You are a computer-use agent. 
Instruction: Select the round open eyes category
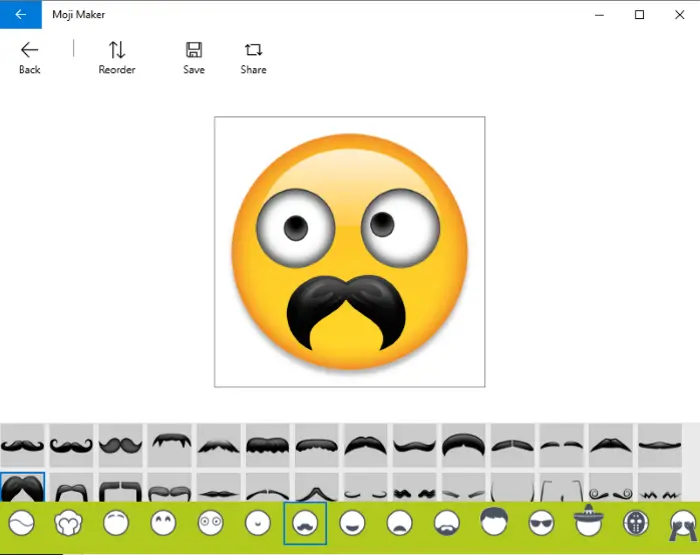coord(211,523)
